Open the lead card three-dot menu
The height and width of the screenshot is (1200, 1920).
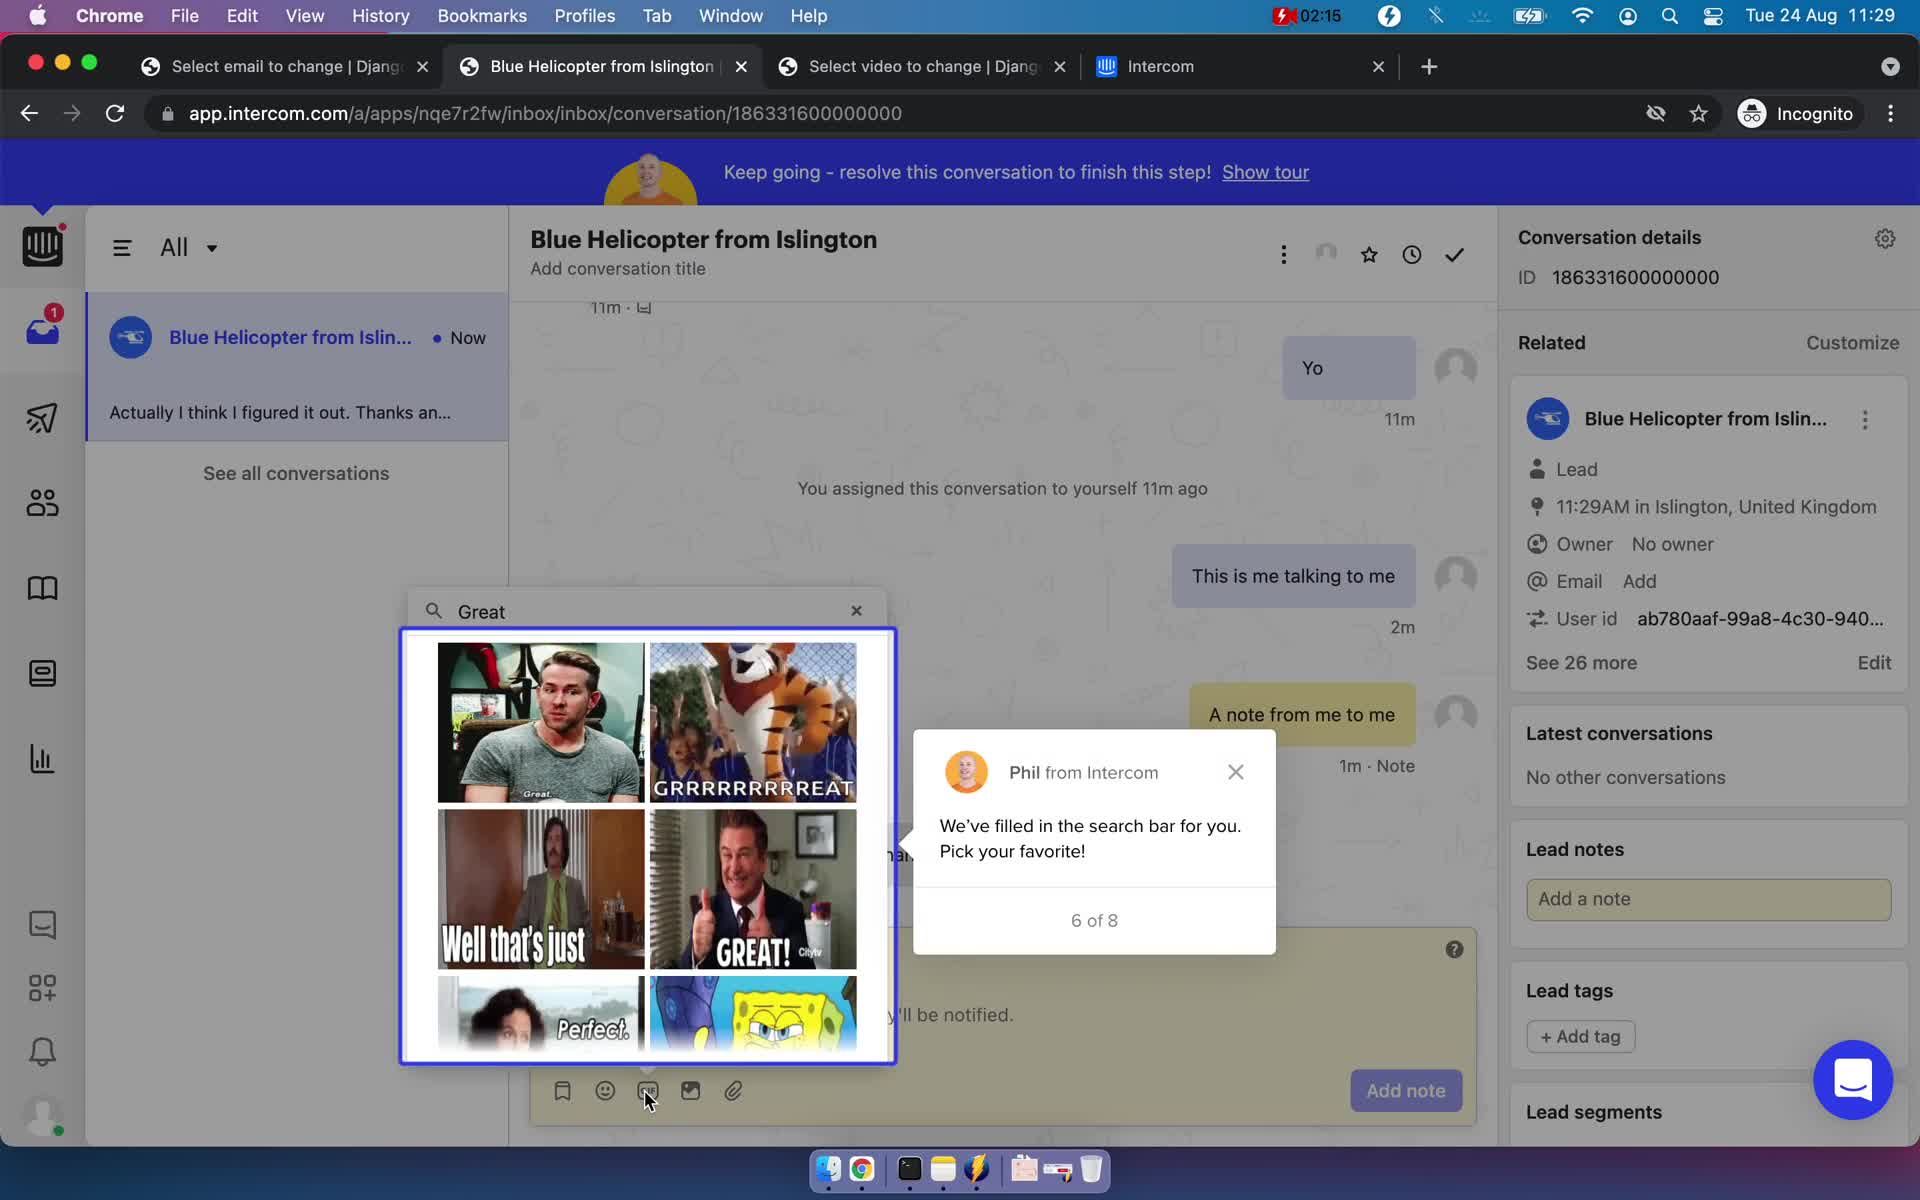click(x=1865, y=420)
